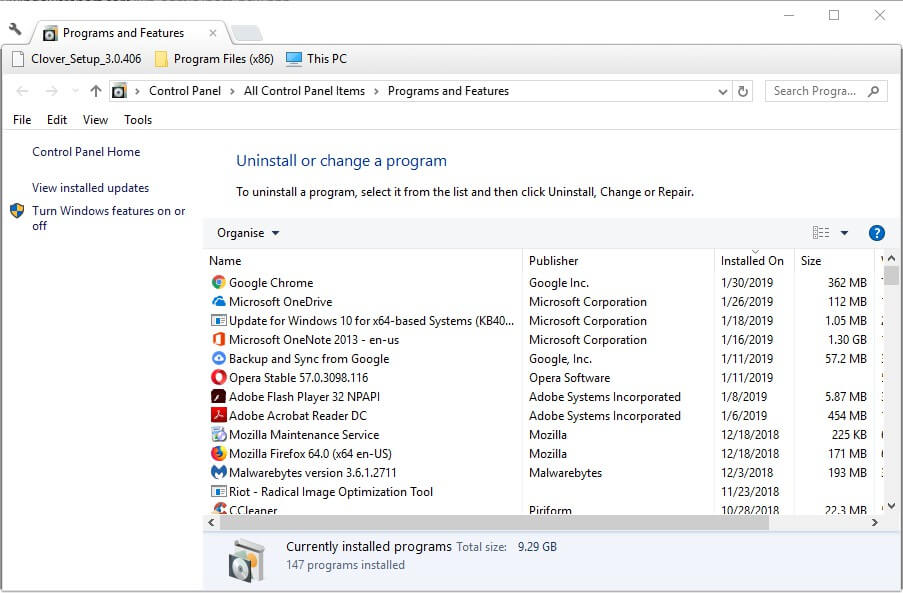Expand the chevron before Control Panel breadcrumb

tap(137, 91)
